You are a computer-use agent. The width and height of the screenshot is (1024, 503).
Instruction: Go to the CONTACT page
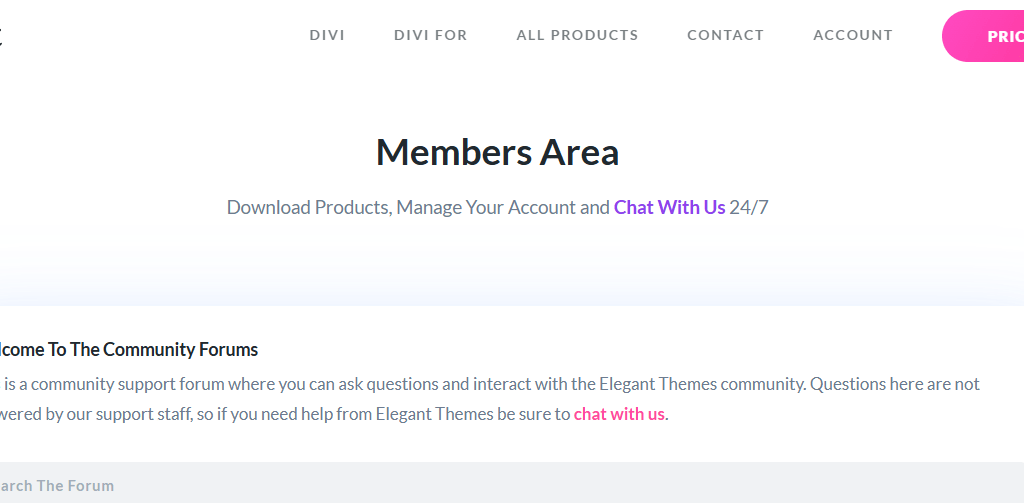726,35
